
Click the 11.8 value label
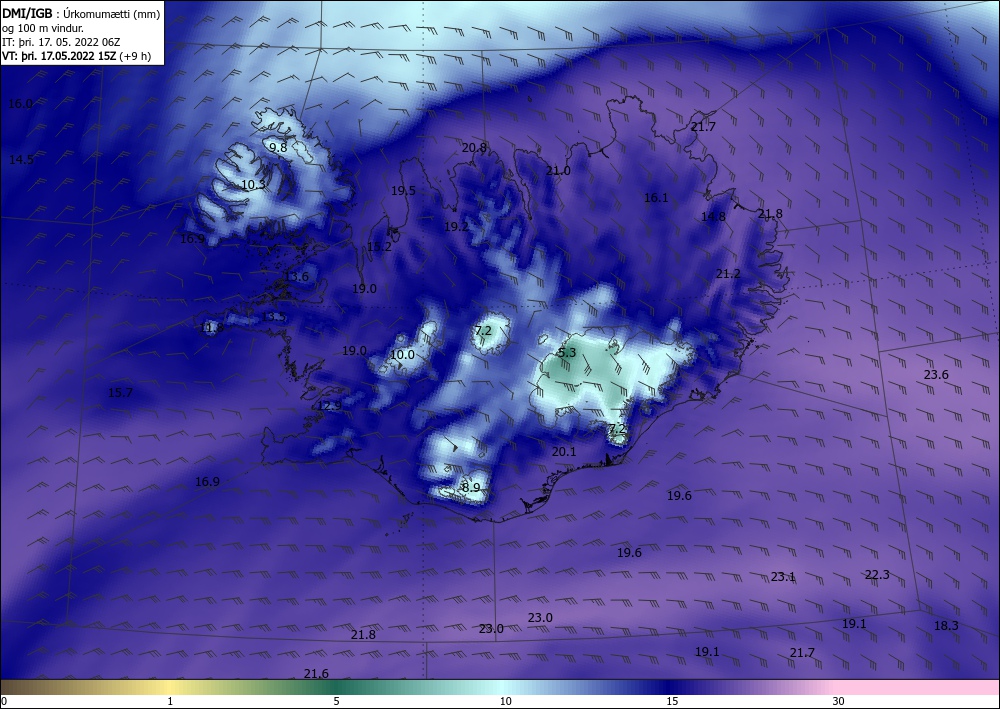click(212, 328)
